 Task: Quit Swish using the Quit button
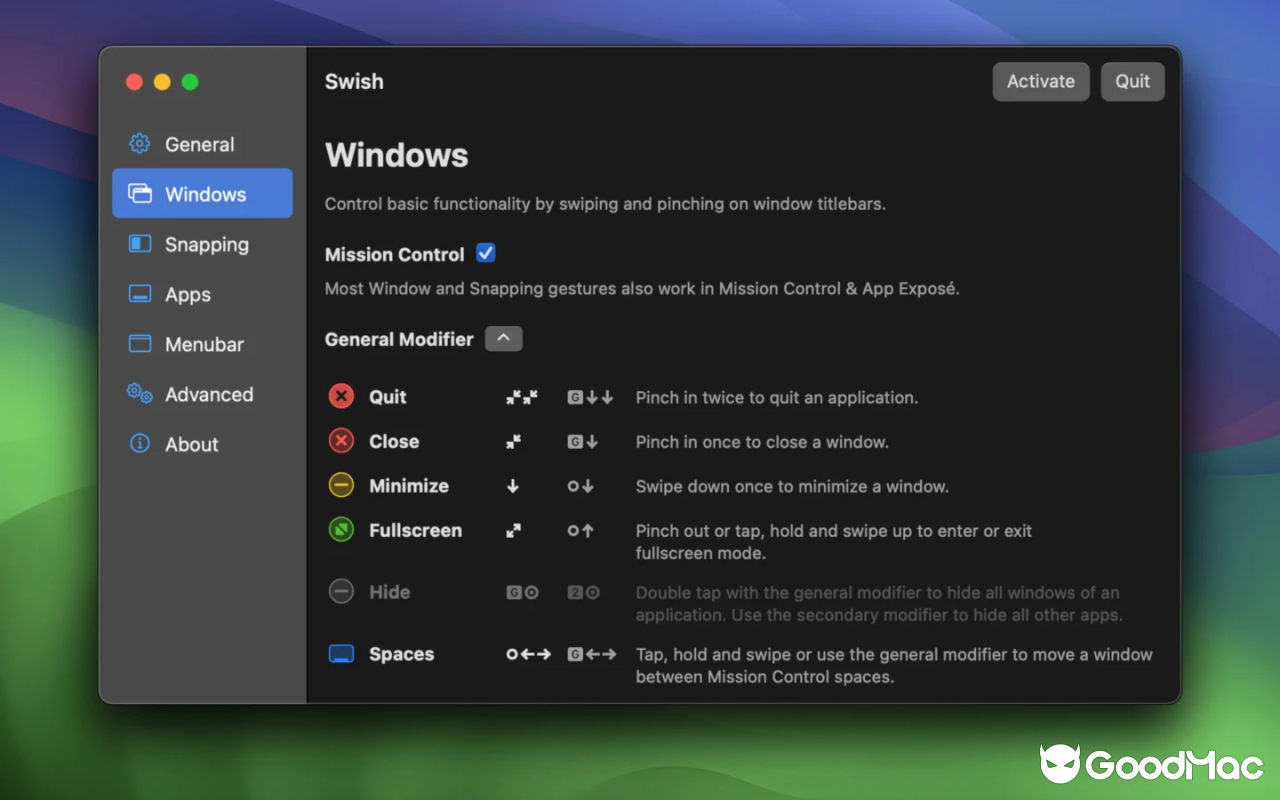point(1132,81)
